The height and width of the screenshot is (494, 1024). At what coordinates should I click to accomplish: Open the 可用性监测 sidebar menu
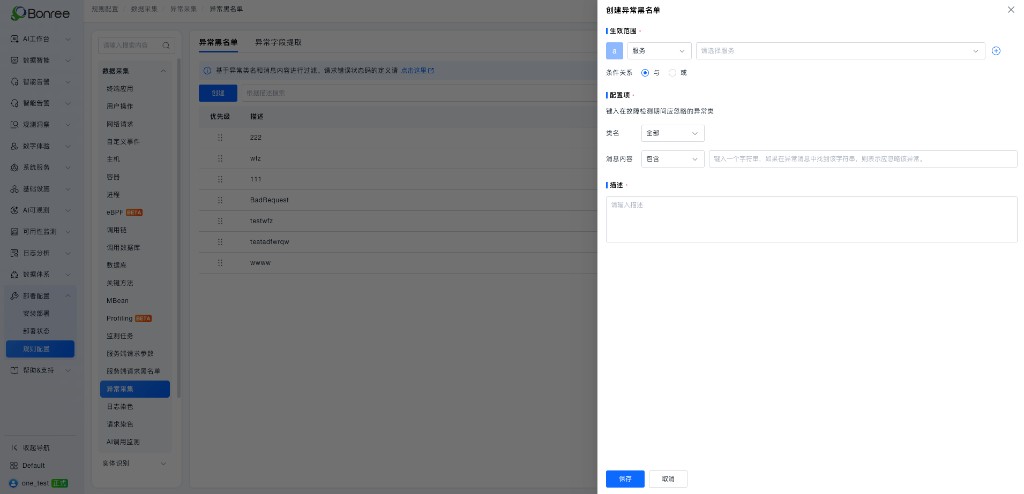pyautogui.click(x=40, y=231)
